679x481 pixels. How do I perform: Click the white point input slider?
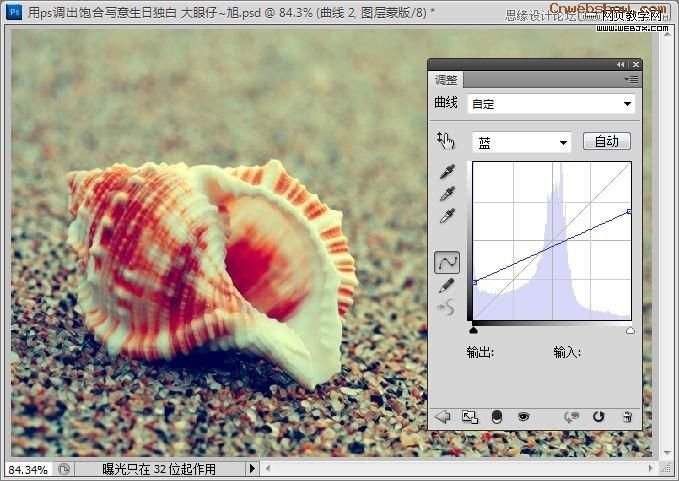tap(630, 330)
